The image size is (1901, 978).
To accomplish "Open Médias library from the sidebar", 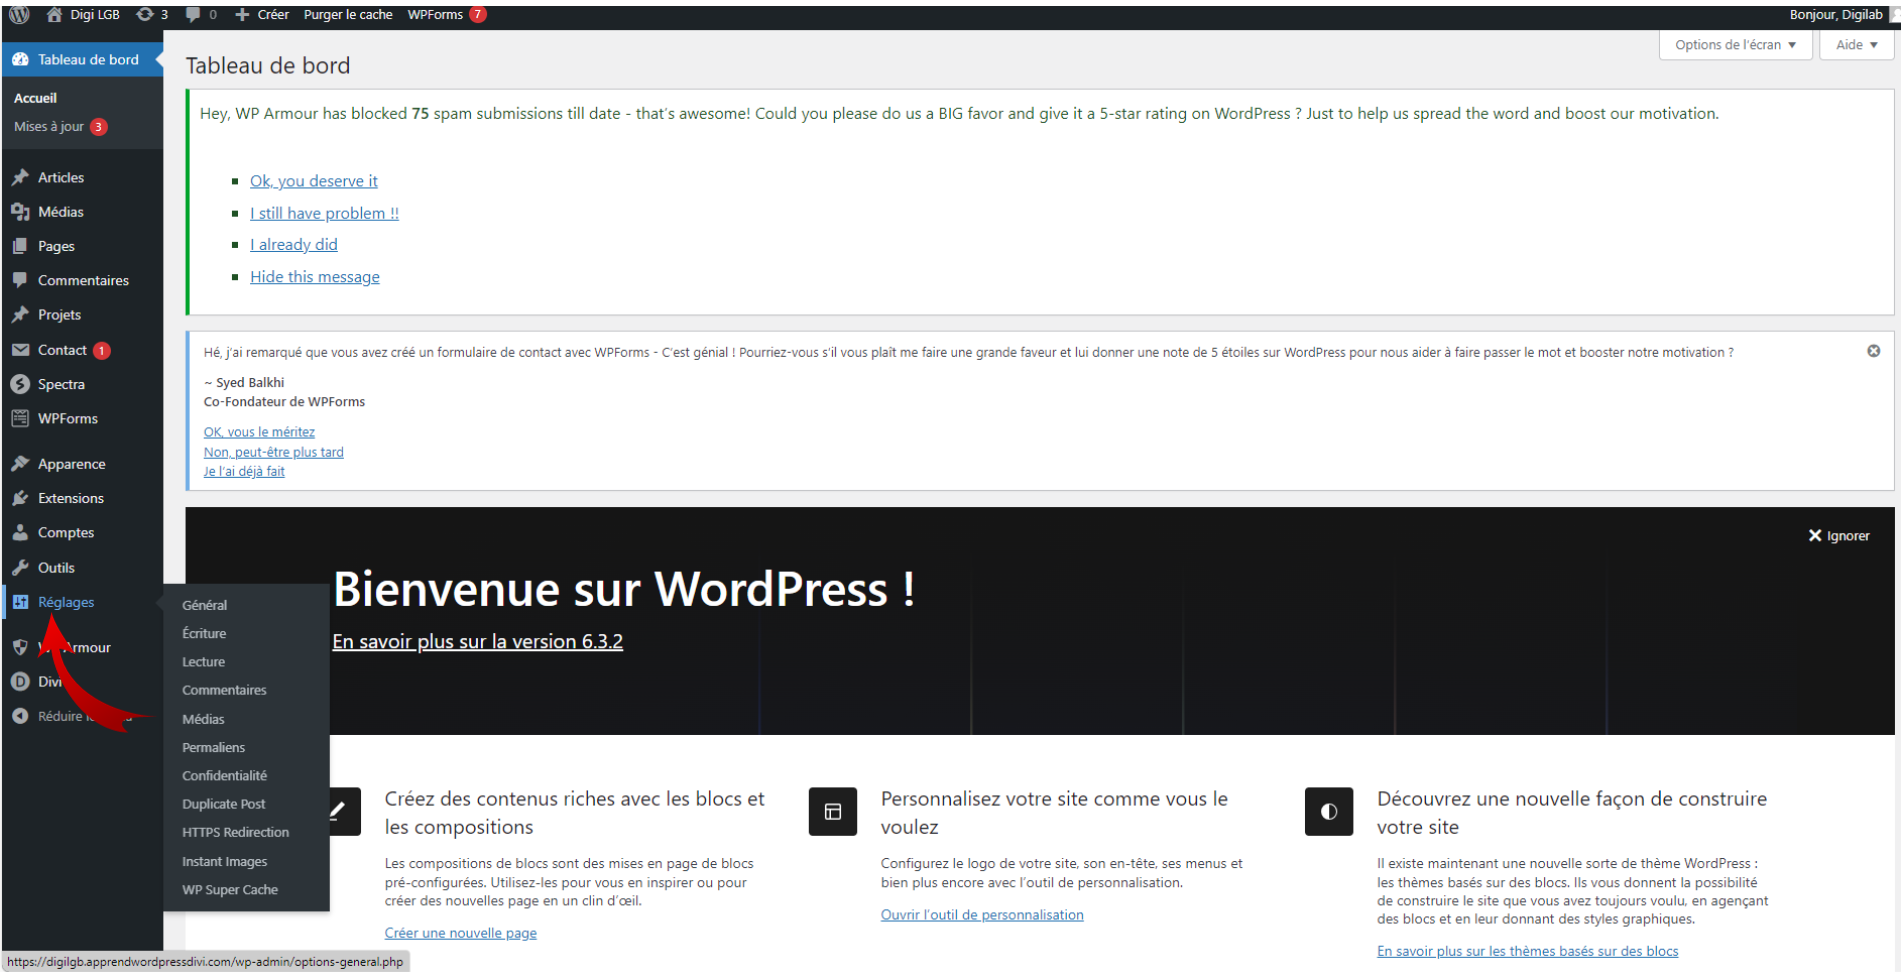I will (x=60, y=212).
